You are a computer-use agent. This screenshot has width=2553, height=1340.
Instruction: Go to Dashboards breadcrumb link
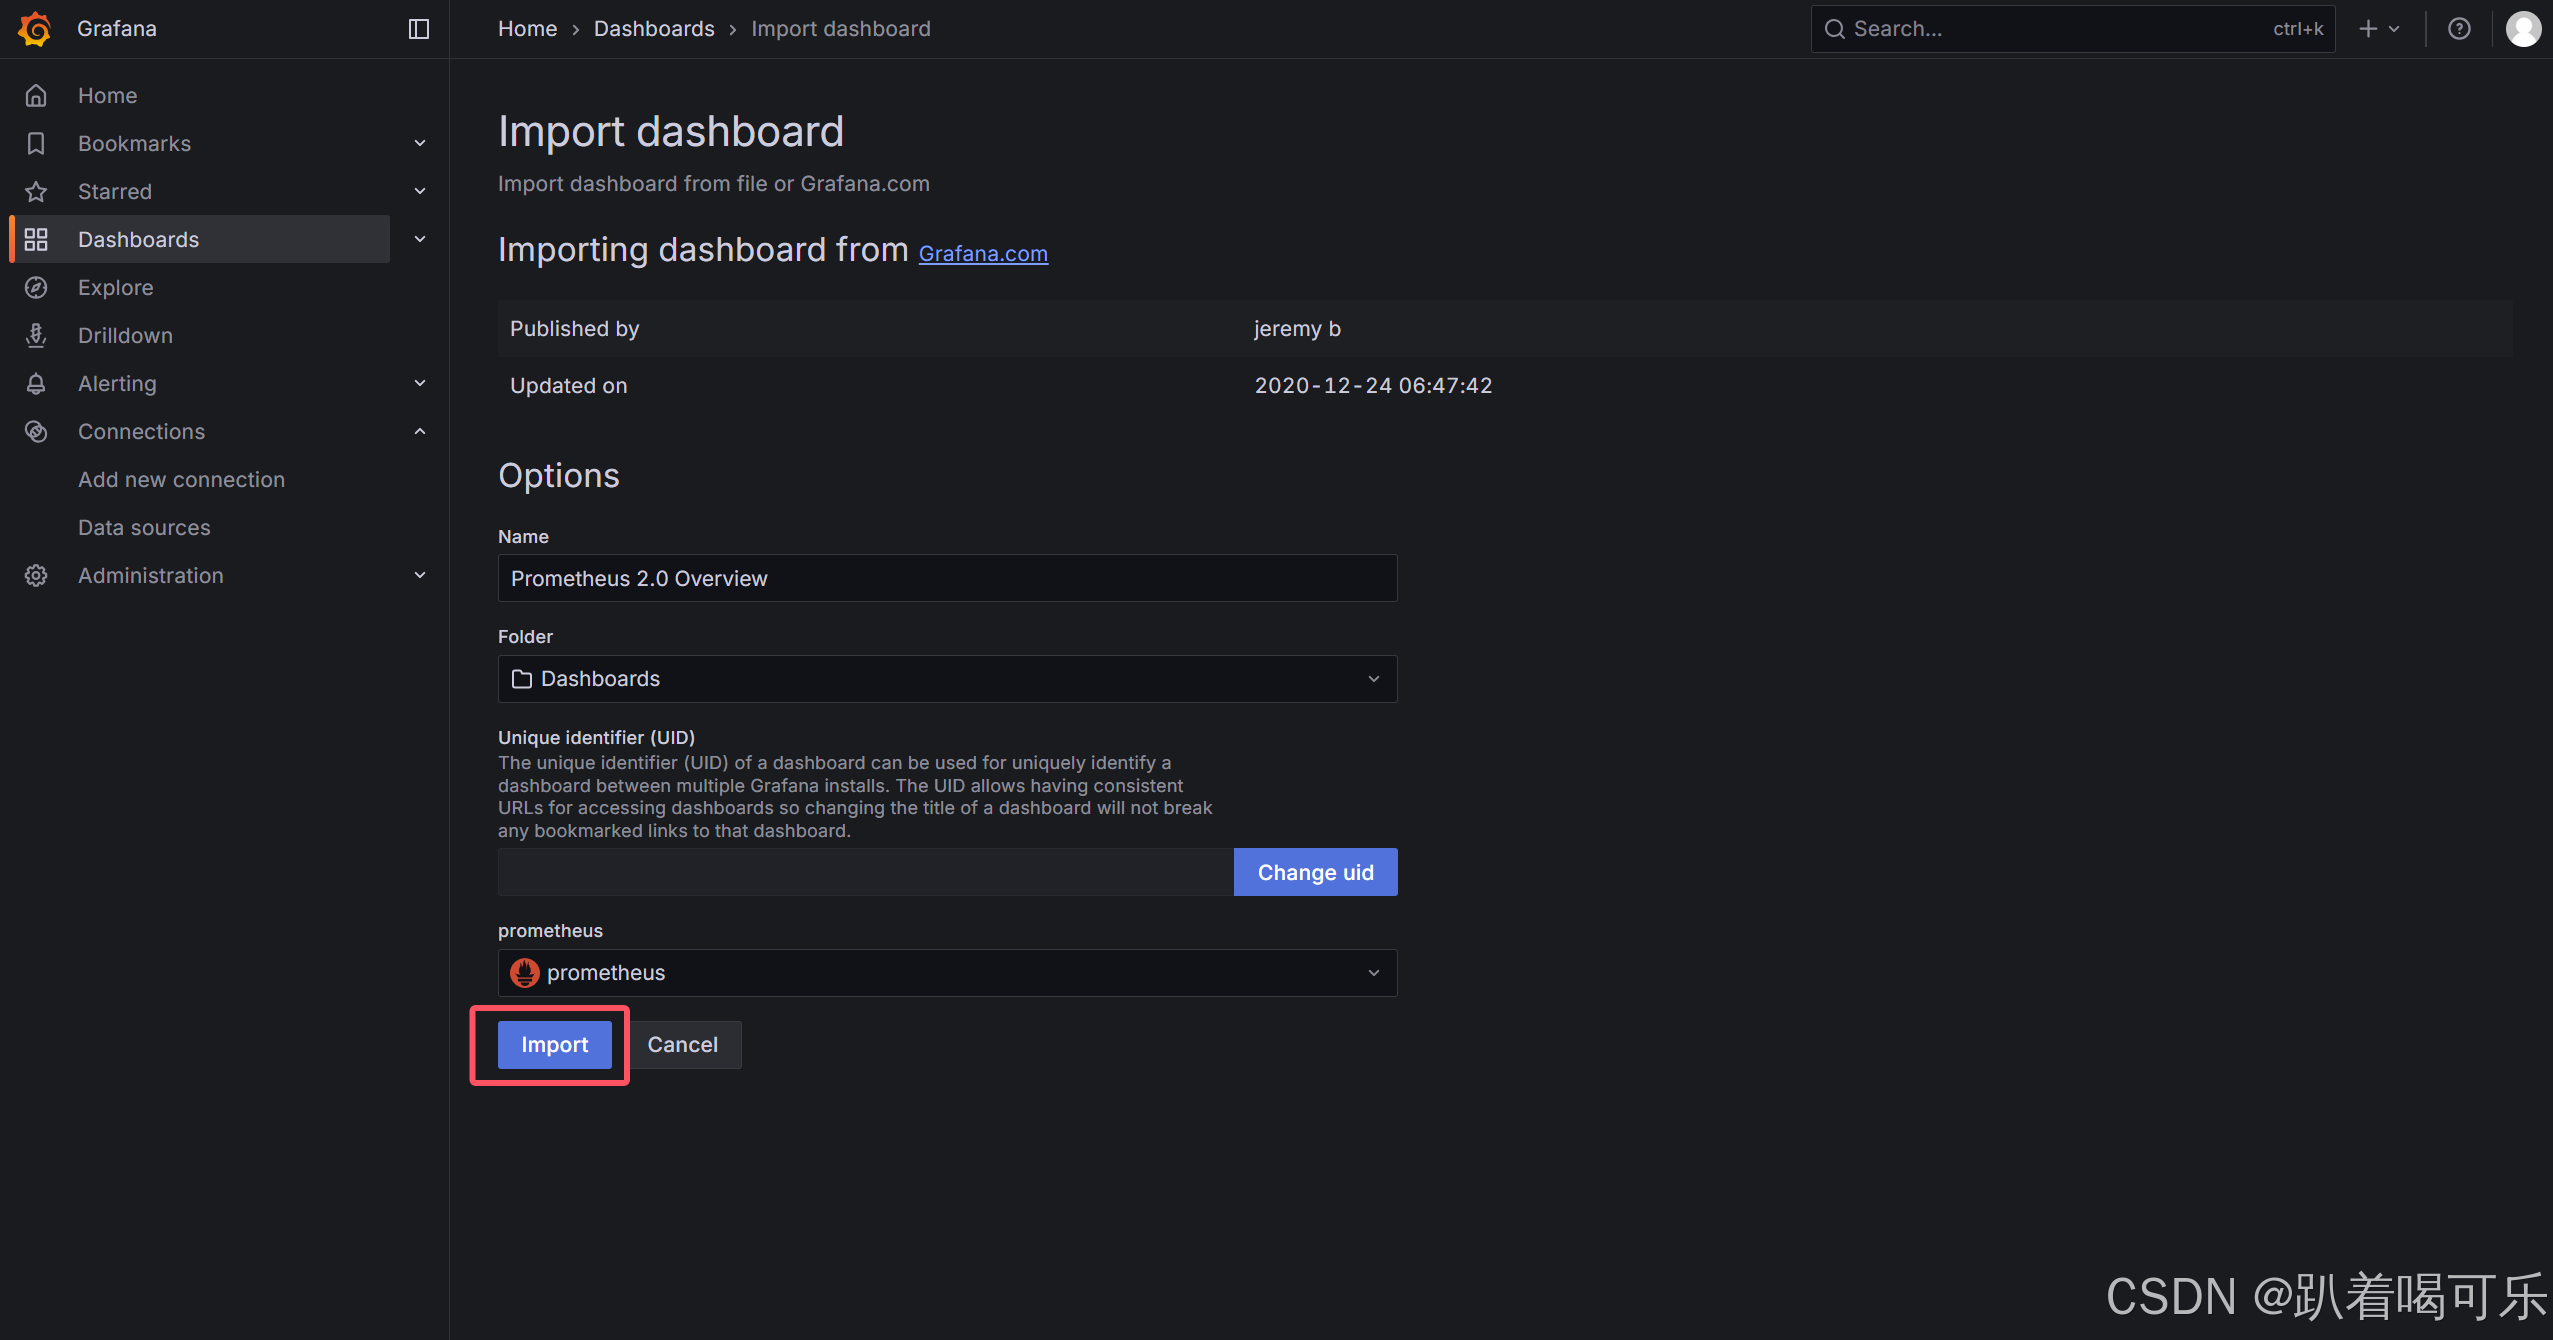pyautogui.click(x=654, y=29)
